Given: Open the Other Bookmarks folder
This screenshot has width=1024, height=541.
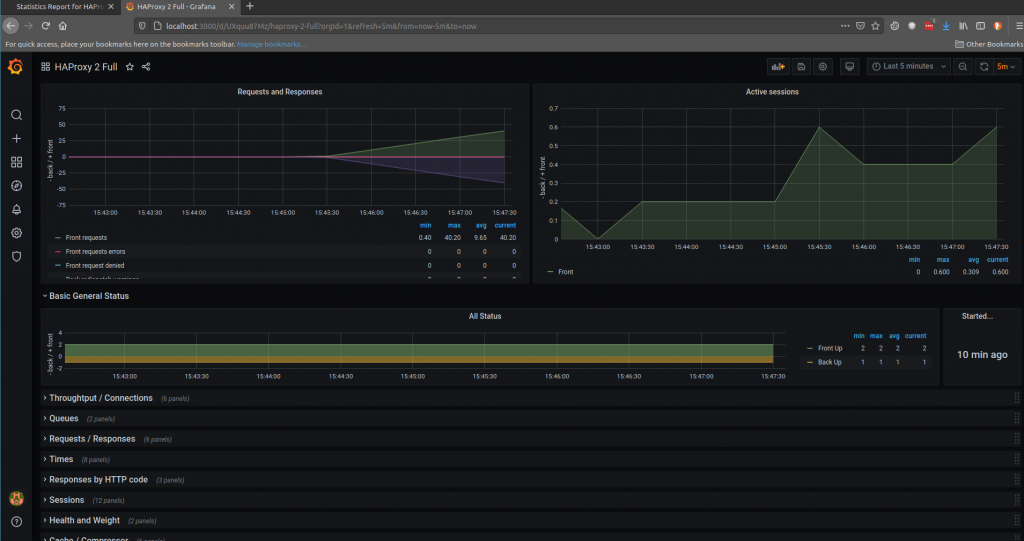Looking at the screenshot, I should click(x=989, y=44).
